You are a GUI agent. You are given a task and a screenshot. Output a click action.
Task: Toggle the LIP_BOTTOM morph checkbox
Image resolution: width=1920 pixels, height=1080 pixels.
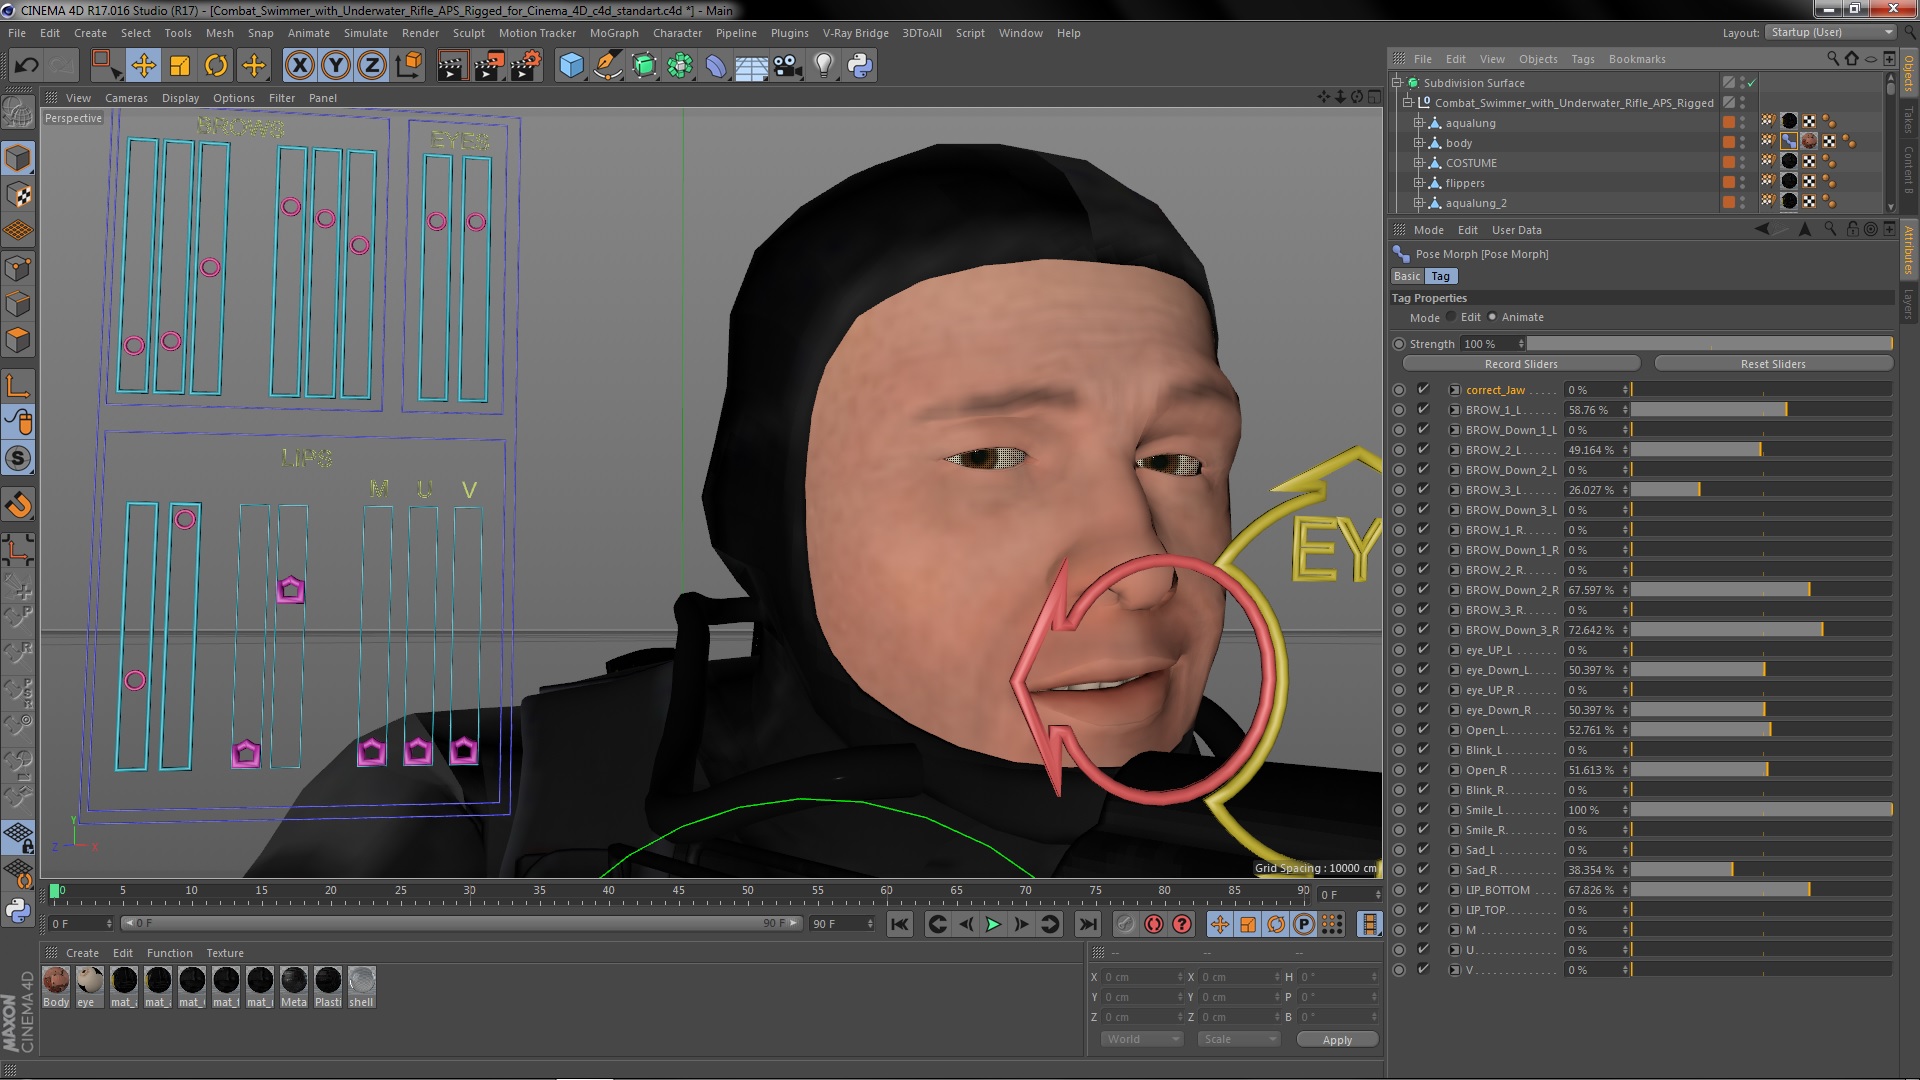click(1423, 890)
